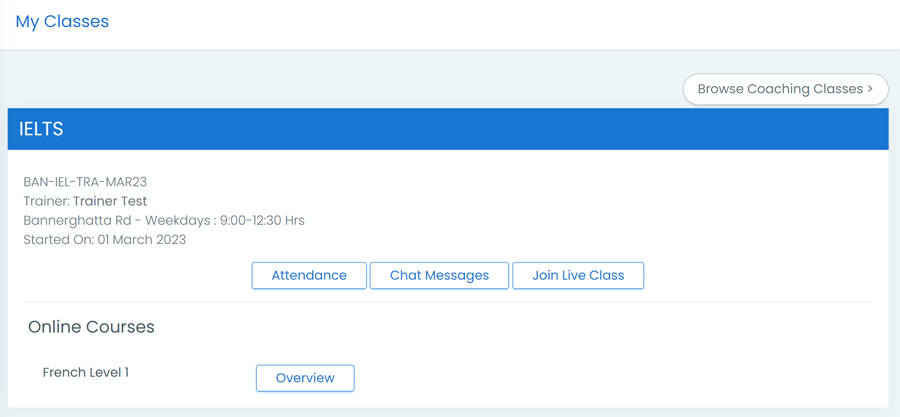Click the trainer name Trainer Test

point(110,201)
